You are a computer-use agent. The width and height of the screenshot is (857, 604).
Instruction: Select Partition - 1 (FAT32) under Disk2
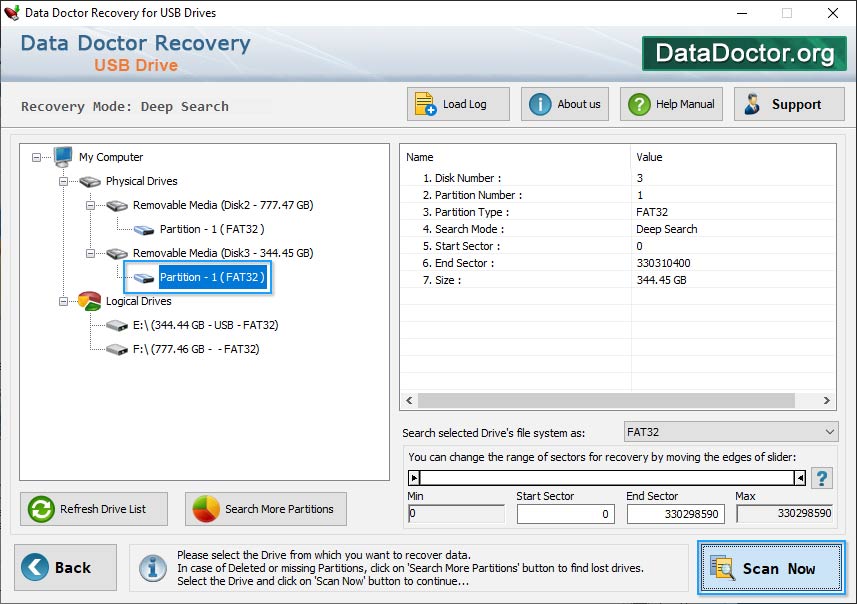[212, 230]
